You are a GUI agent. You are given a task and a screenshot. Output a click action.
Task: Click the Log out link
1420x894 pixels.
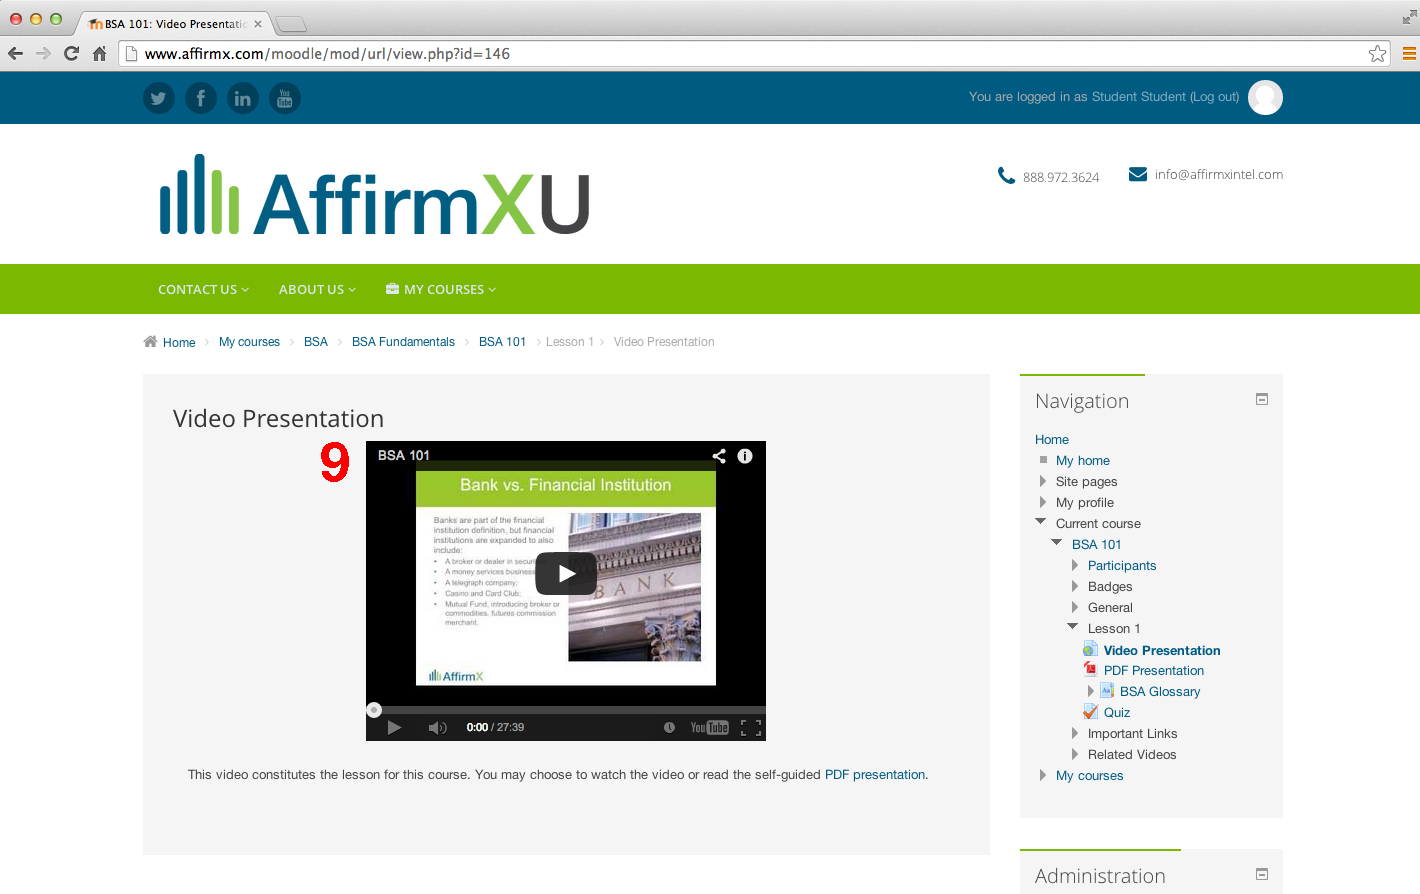coord(1215,97)
